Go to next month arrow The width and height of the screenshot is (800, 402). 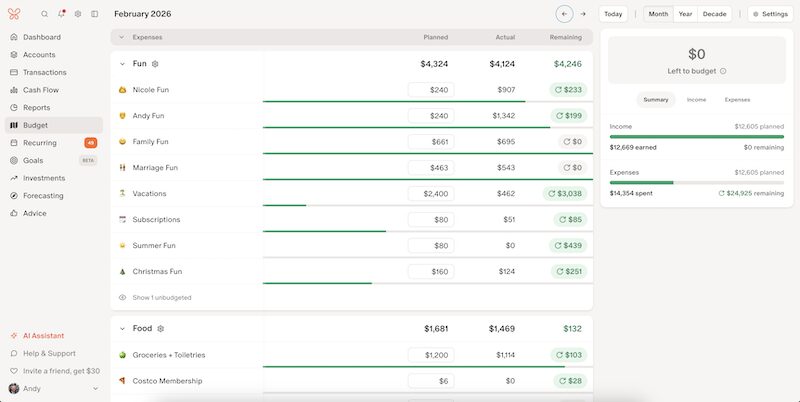click(x=583, y=14)
